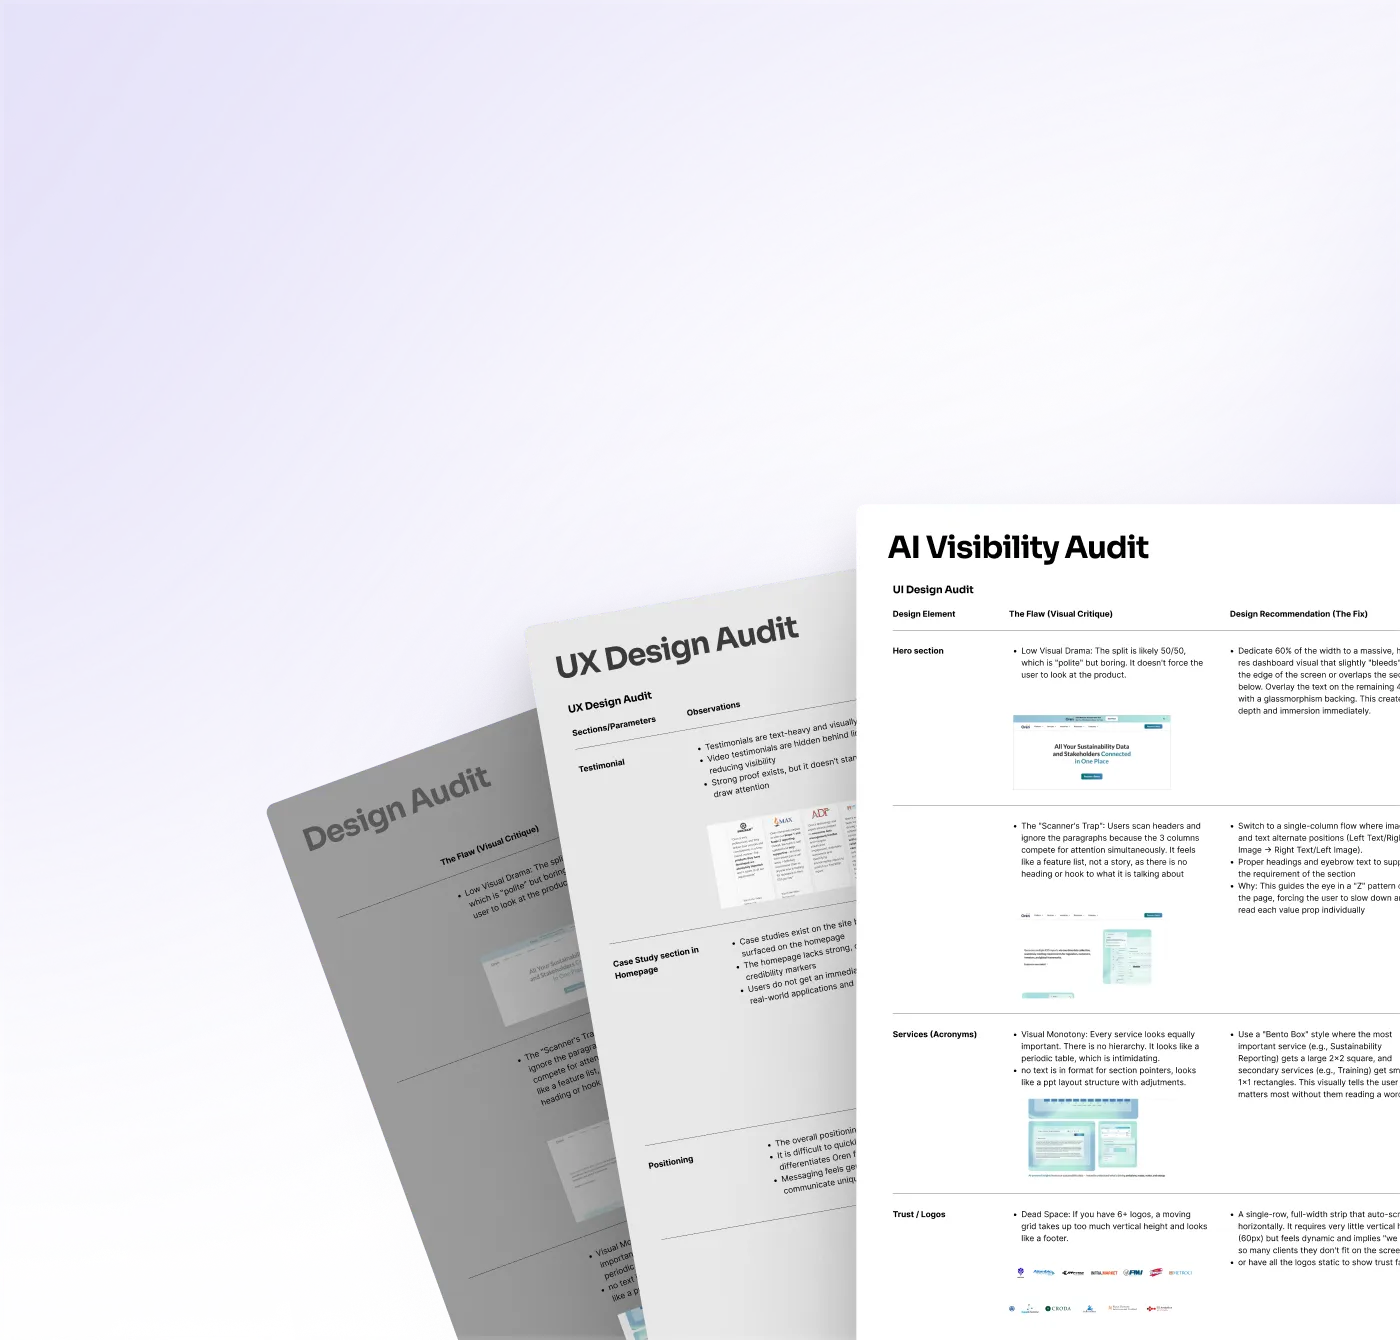
Task: Click "The Flaw (Visual Critique)" header on gray page
Action: coord(490,846)
